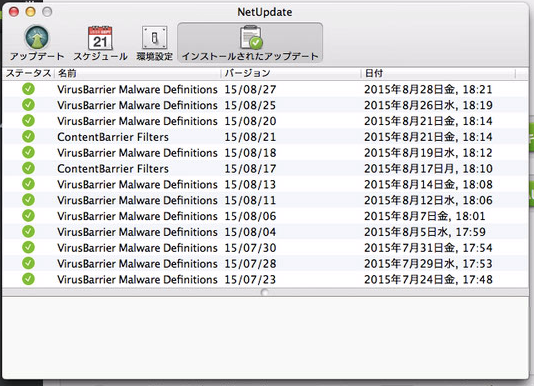Sort by the ステータス column header

(x=29, y=73)
